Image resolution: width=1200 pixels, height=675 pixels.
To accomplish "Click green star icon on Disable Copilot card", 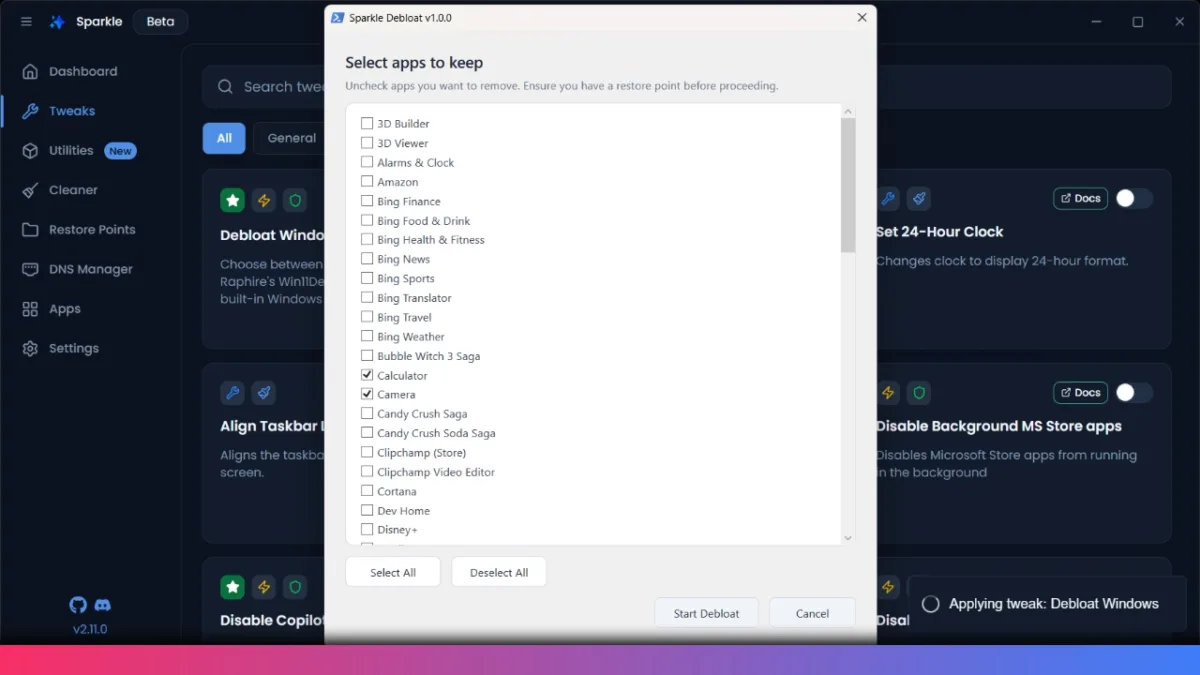I will point(233,587).
